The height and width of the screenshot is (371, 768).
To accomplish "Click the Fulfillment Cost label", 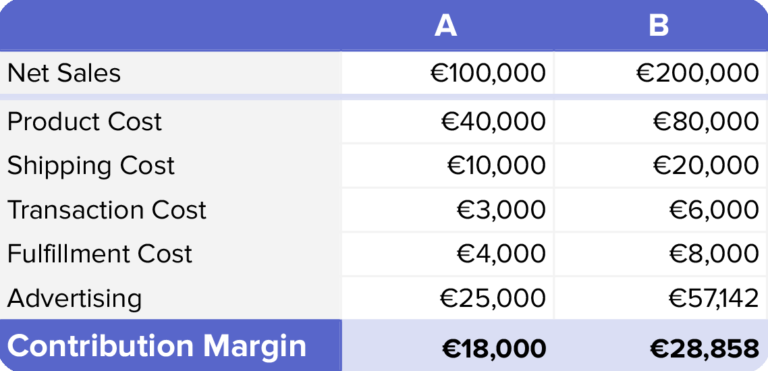I will point(99,254).
